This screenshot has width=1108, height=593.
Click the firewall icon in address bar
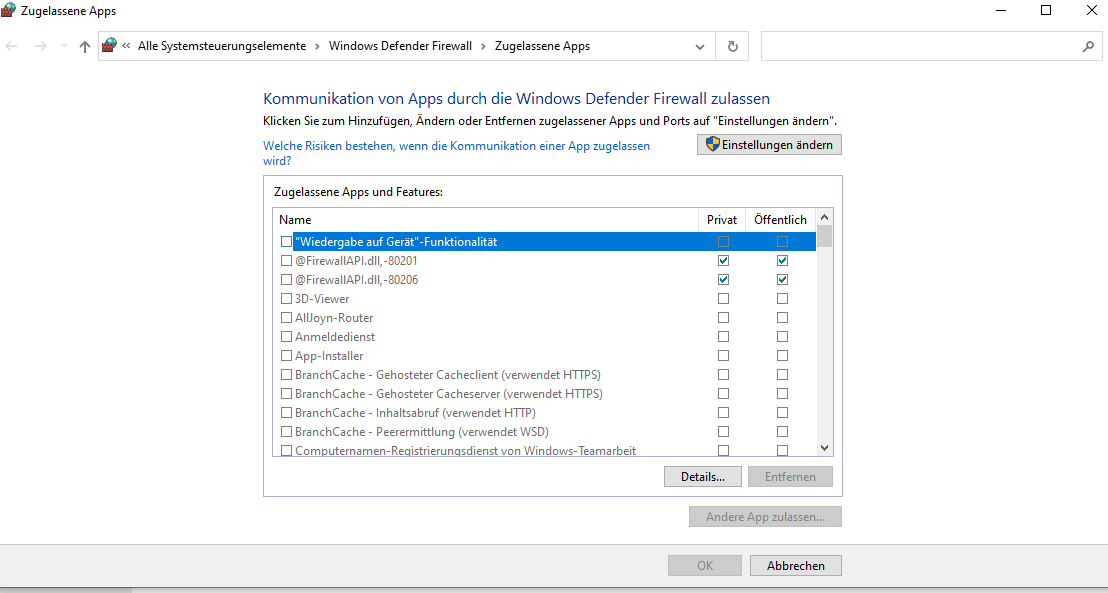point(109,46)
